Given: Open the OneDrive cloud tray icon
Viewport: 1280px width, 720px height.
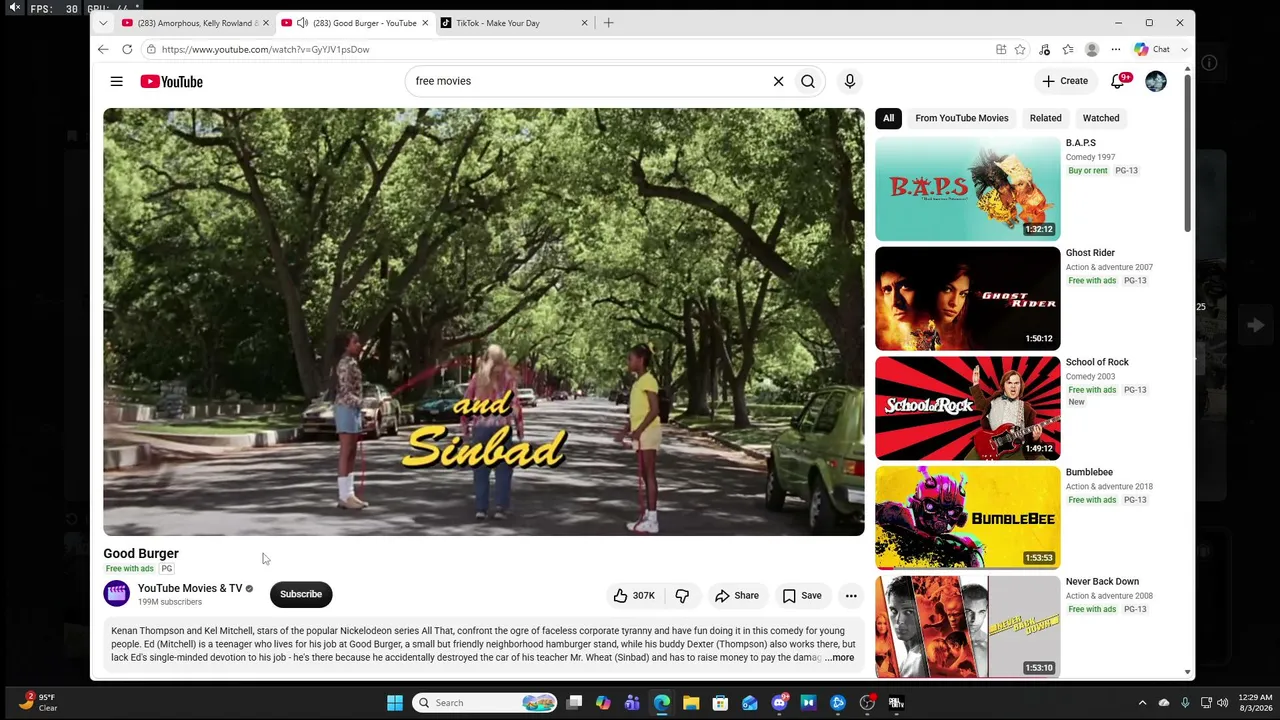Looking at the screenshot, I should pyautogui.click(x=1164, y=703).
